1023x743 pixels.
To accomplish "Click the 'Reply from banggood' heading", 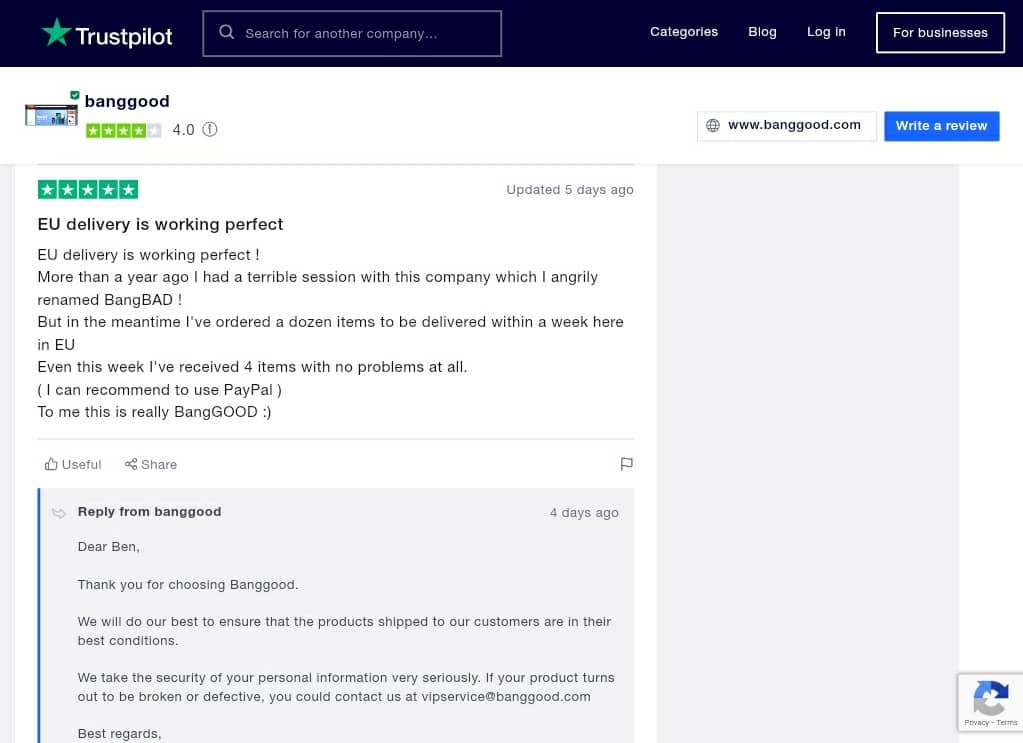I will 149,511.
